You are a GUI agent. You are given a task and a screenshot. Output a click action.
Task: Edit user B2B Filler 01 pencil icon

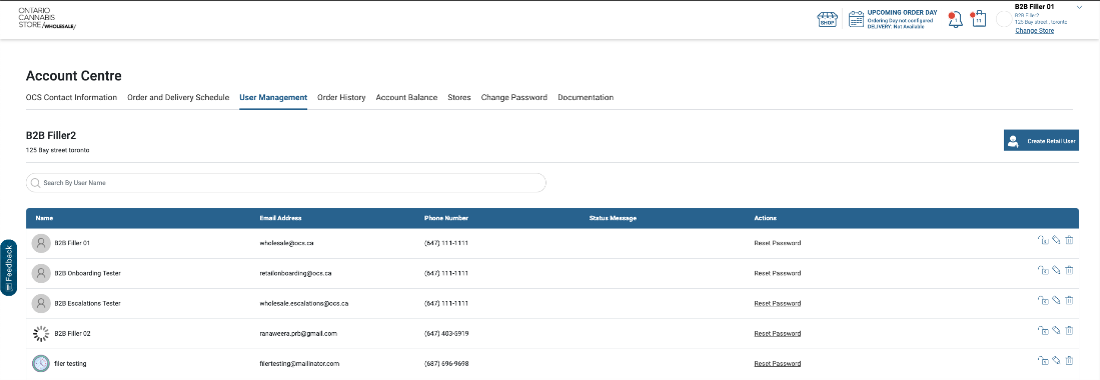[1057, 240]
